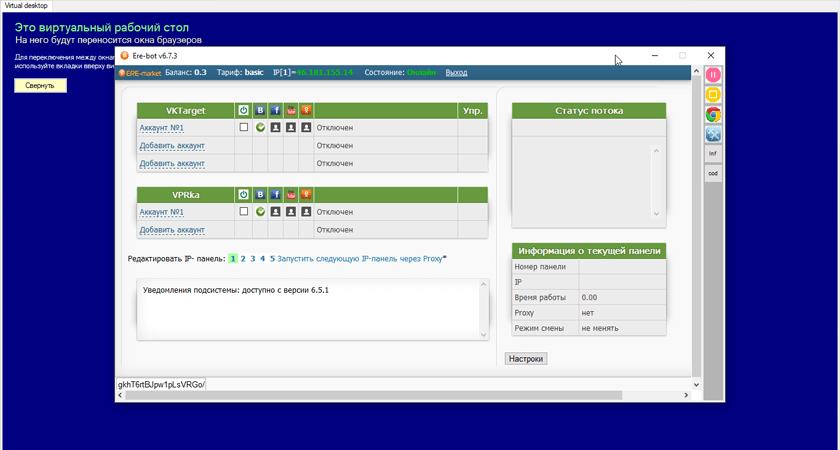Click the Время работы value 0.00
840x450 pixels.
point(589,297)
